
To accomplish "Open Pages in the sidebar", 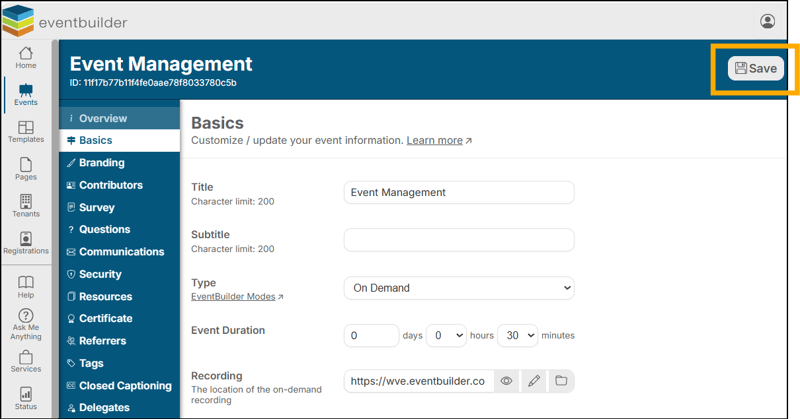I will pyautogui.click(x=26, y=169).
